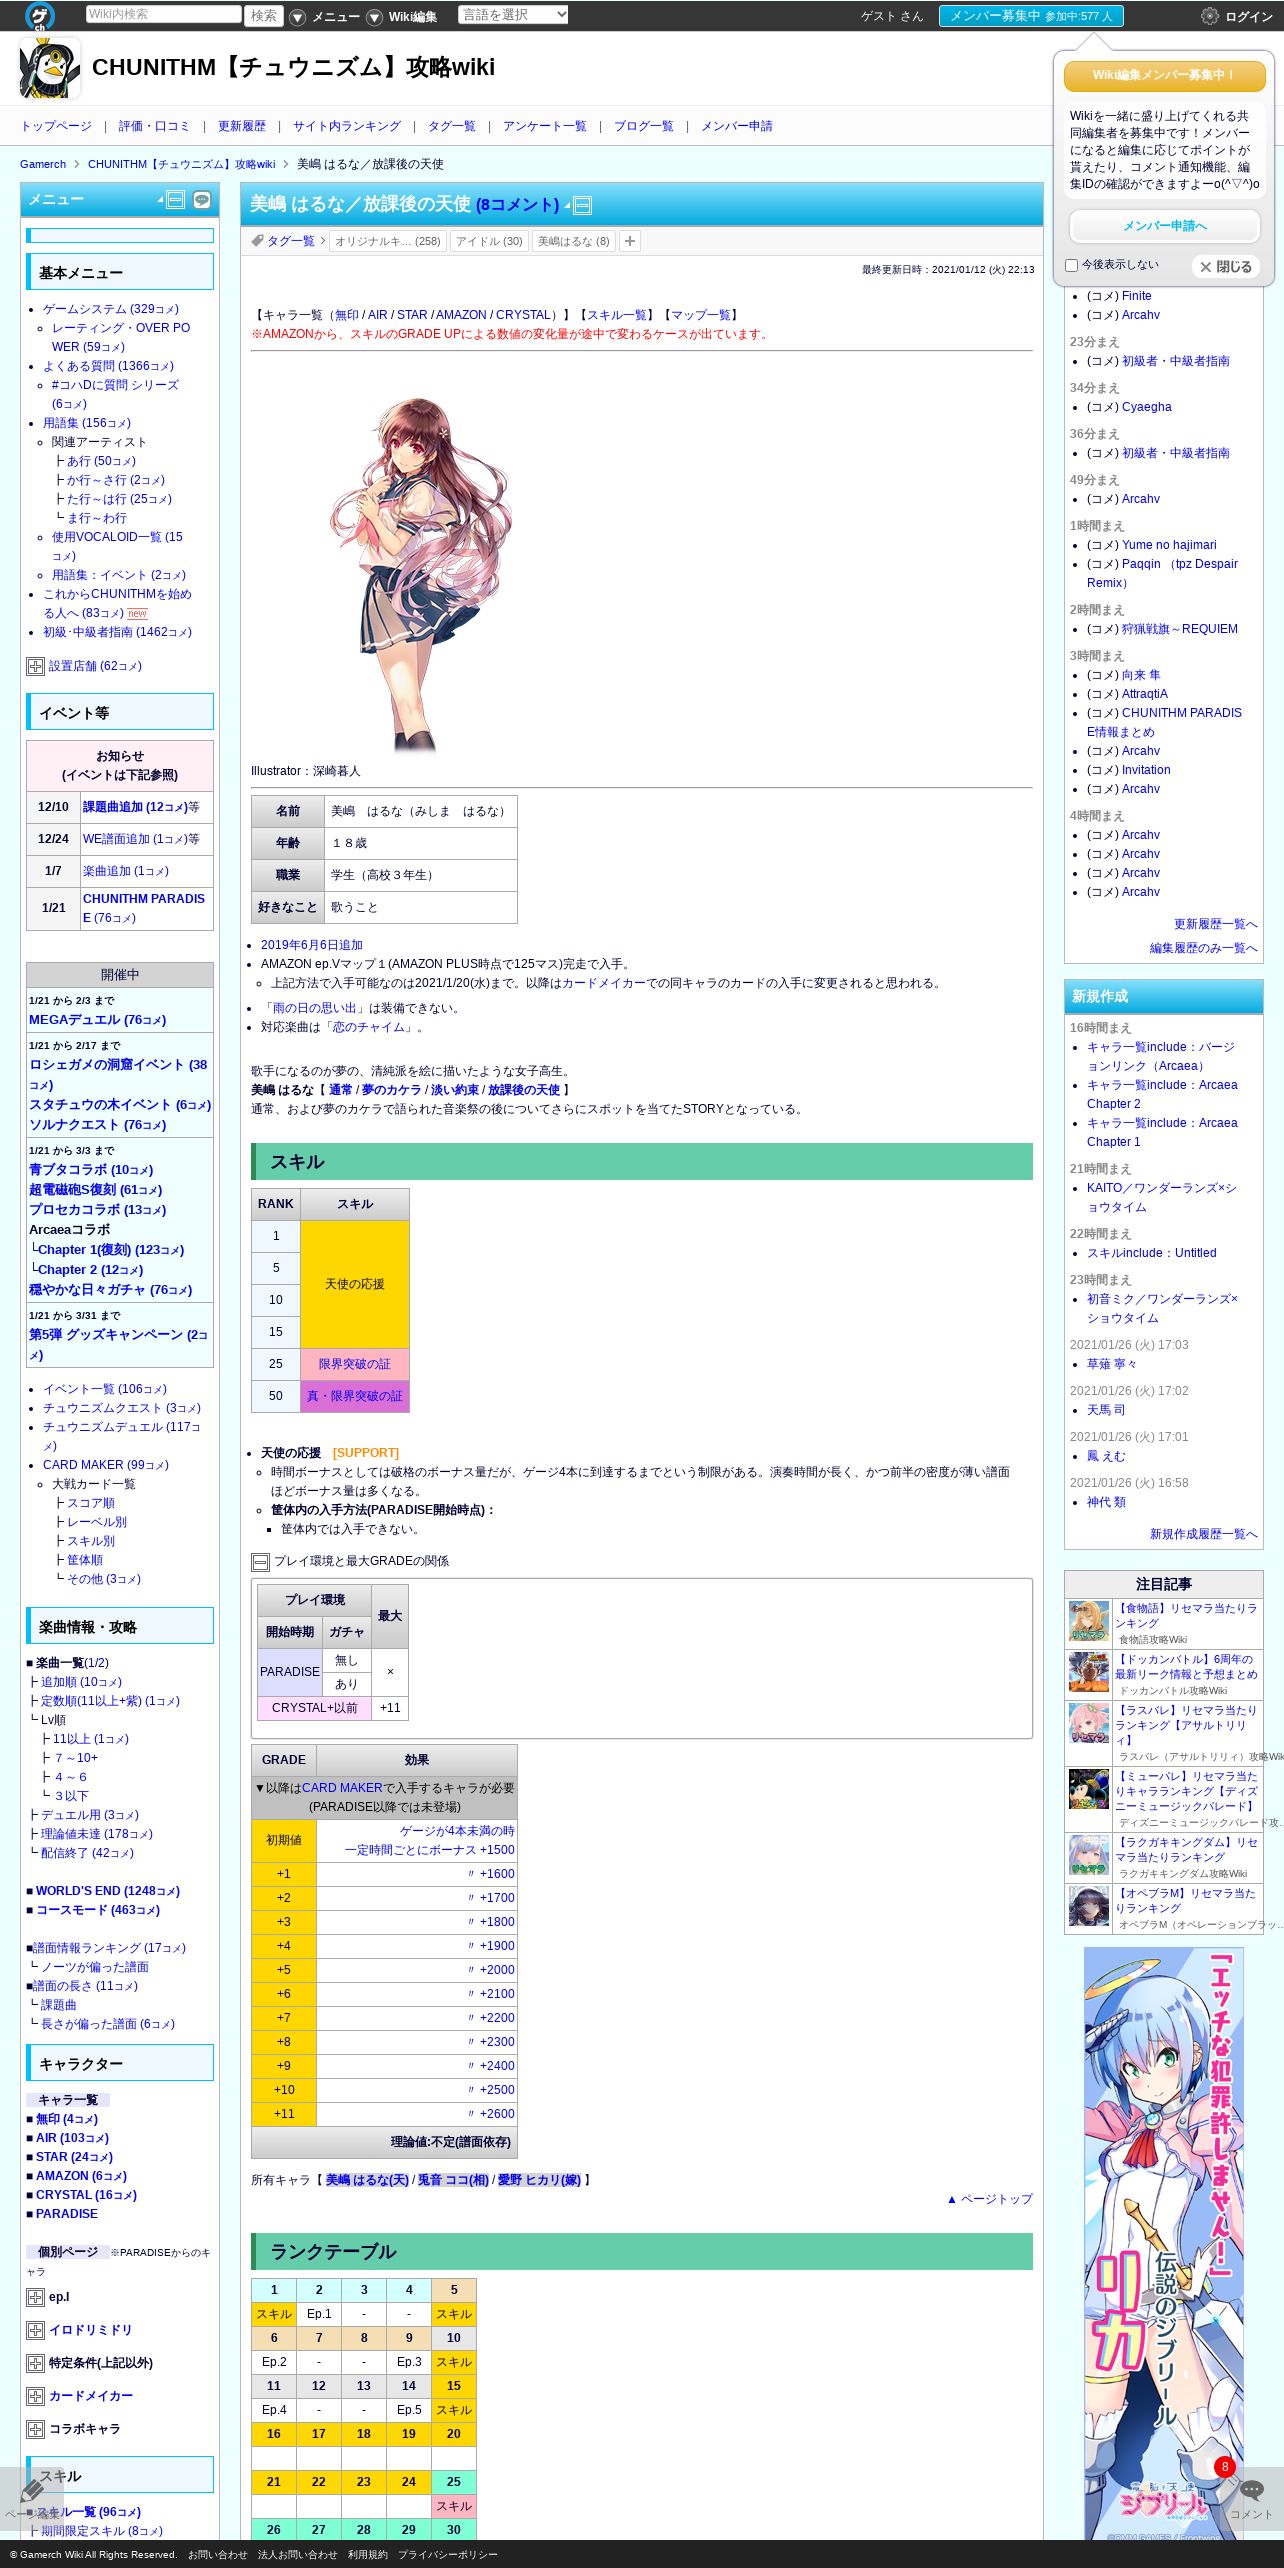1284x2568 pixels.
Task: Open the speech bubble icon in メニュー header
Action: (x=202, y=200)
